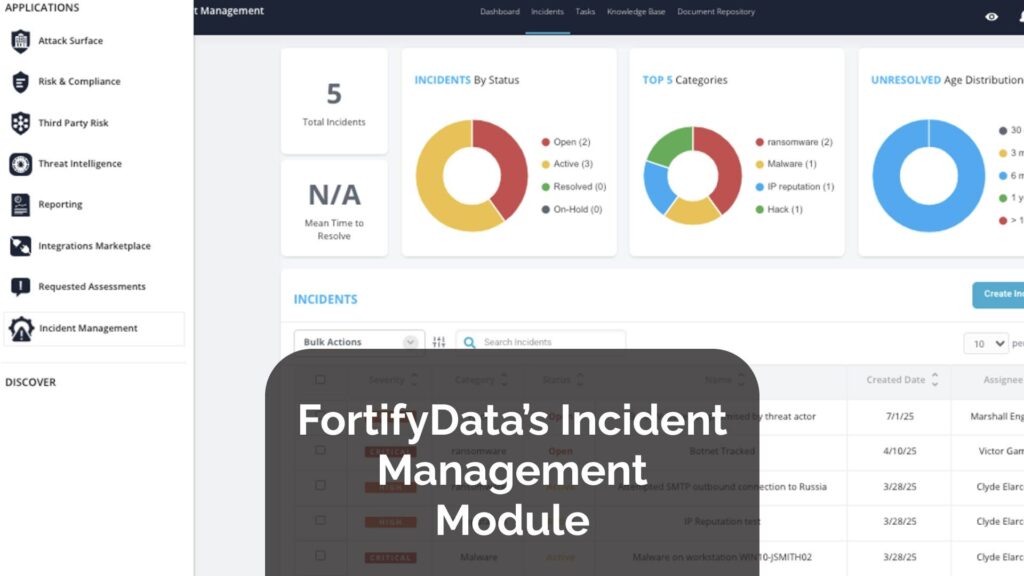Click the filter sliders icon beside search
Image resolution: width=1024 pixels, height=576 pixels.
(x=439, y=342)
